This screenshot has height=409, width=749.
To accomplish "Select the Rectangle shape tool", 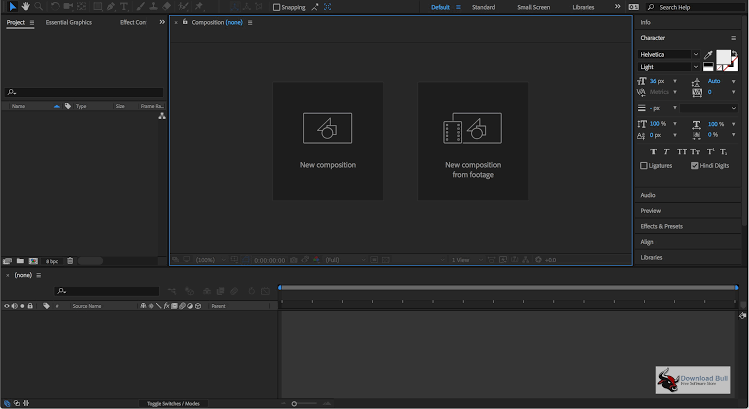I will (x=97, y=7).
